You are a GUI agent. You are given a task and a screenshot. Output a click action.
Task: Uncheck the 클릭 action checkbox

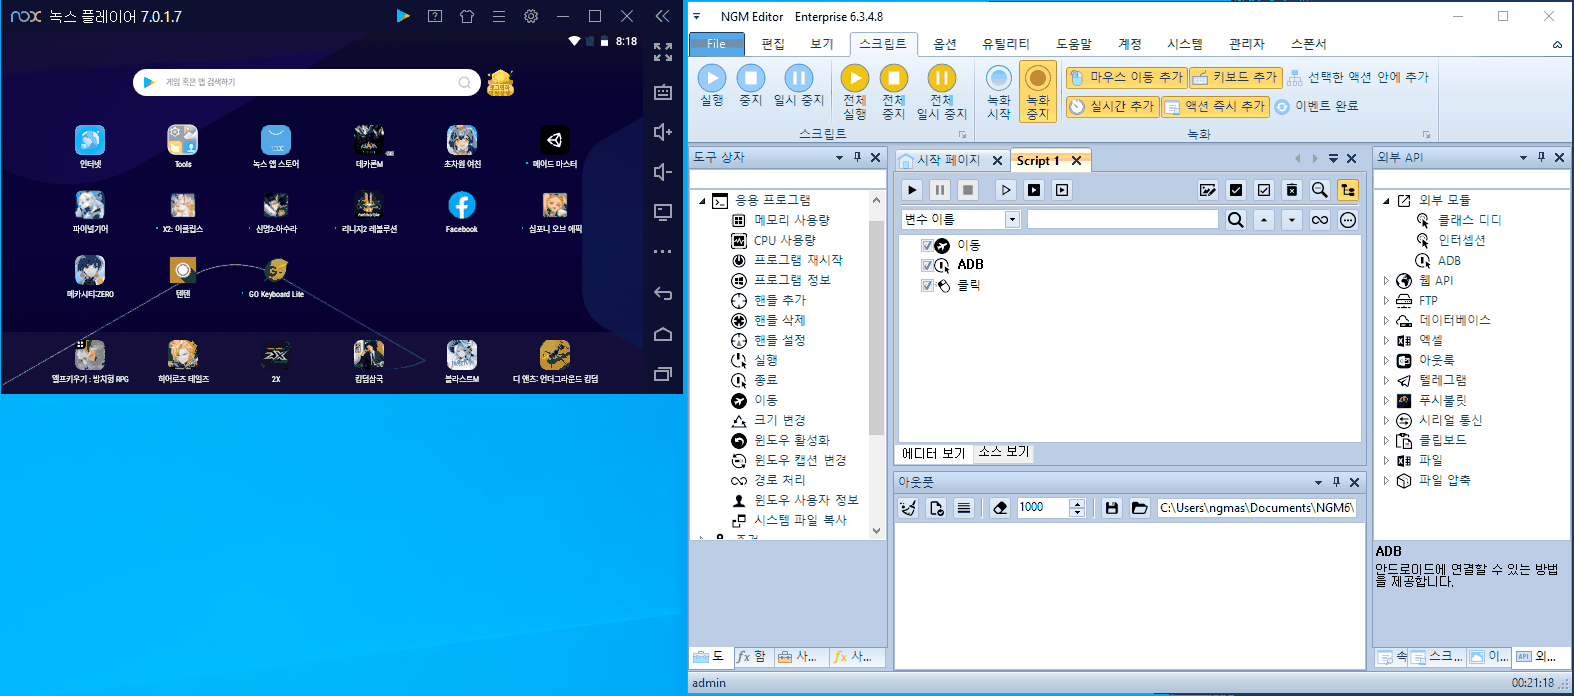927,285
